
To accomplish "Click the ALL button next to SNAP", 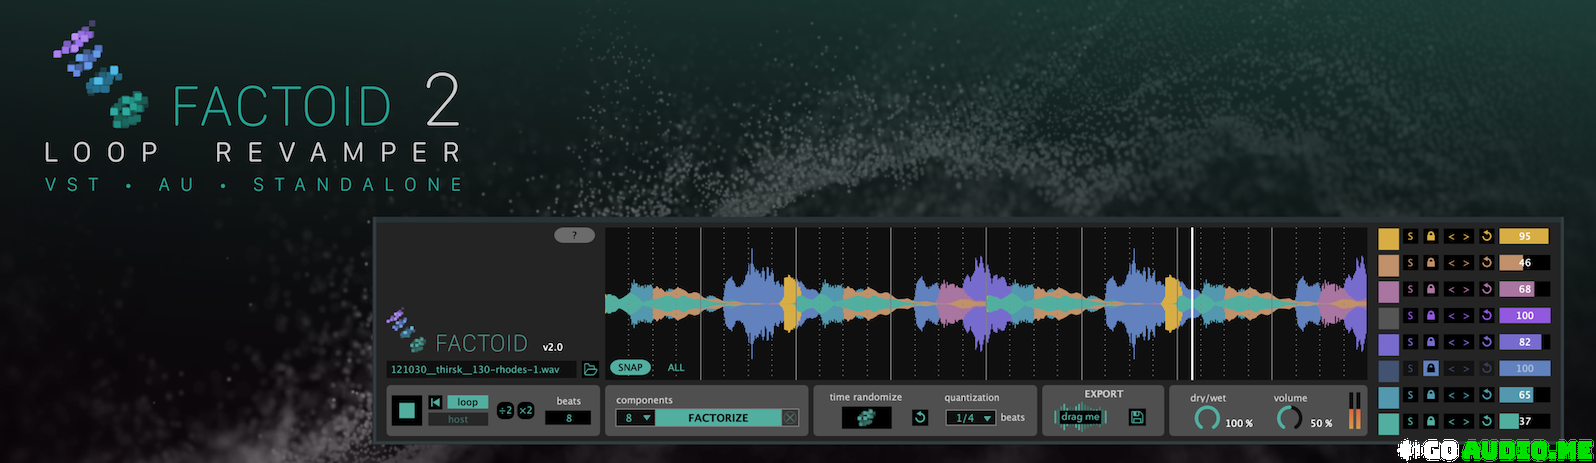I will [x=676, y=367].
